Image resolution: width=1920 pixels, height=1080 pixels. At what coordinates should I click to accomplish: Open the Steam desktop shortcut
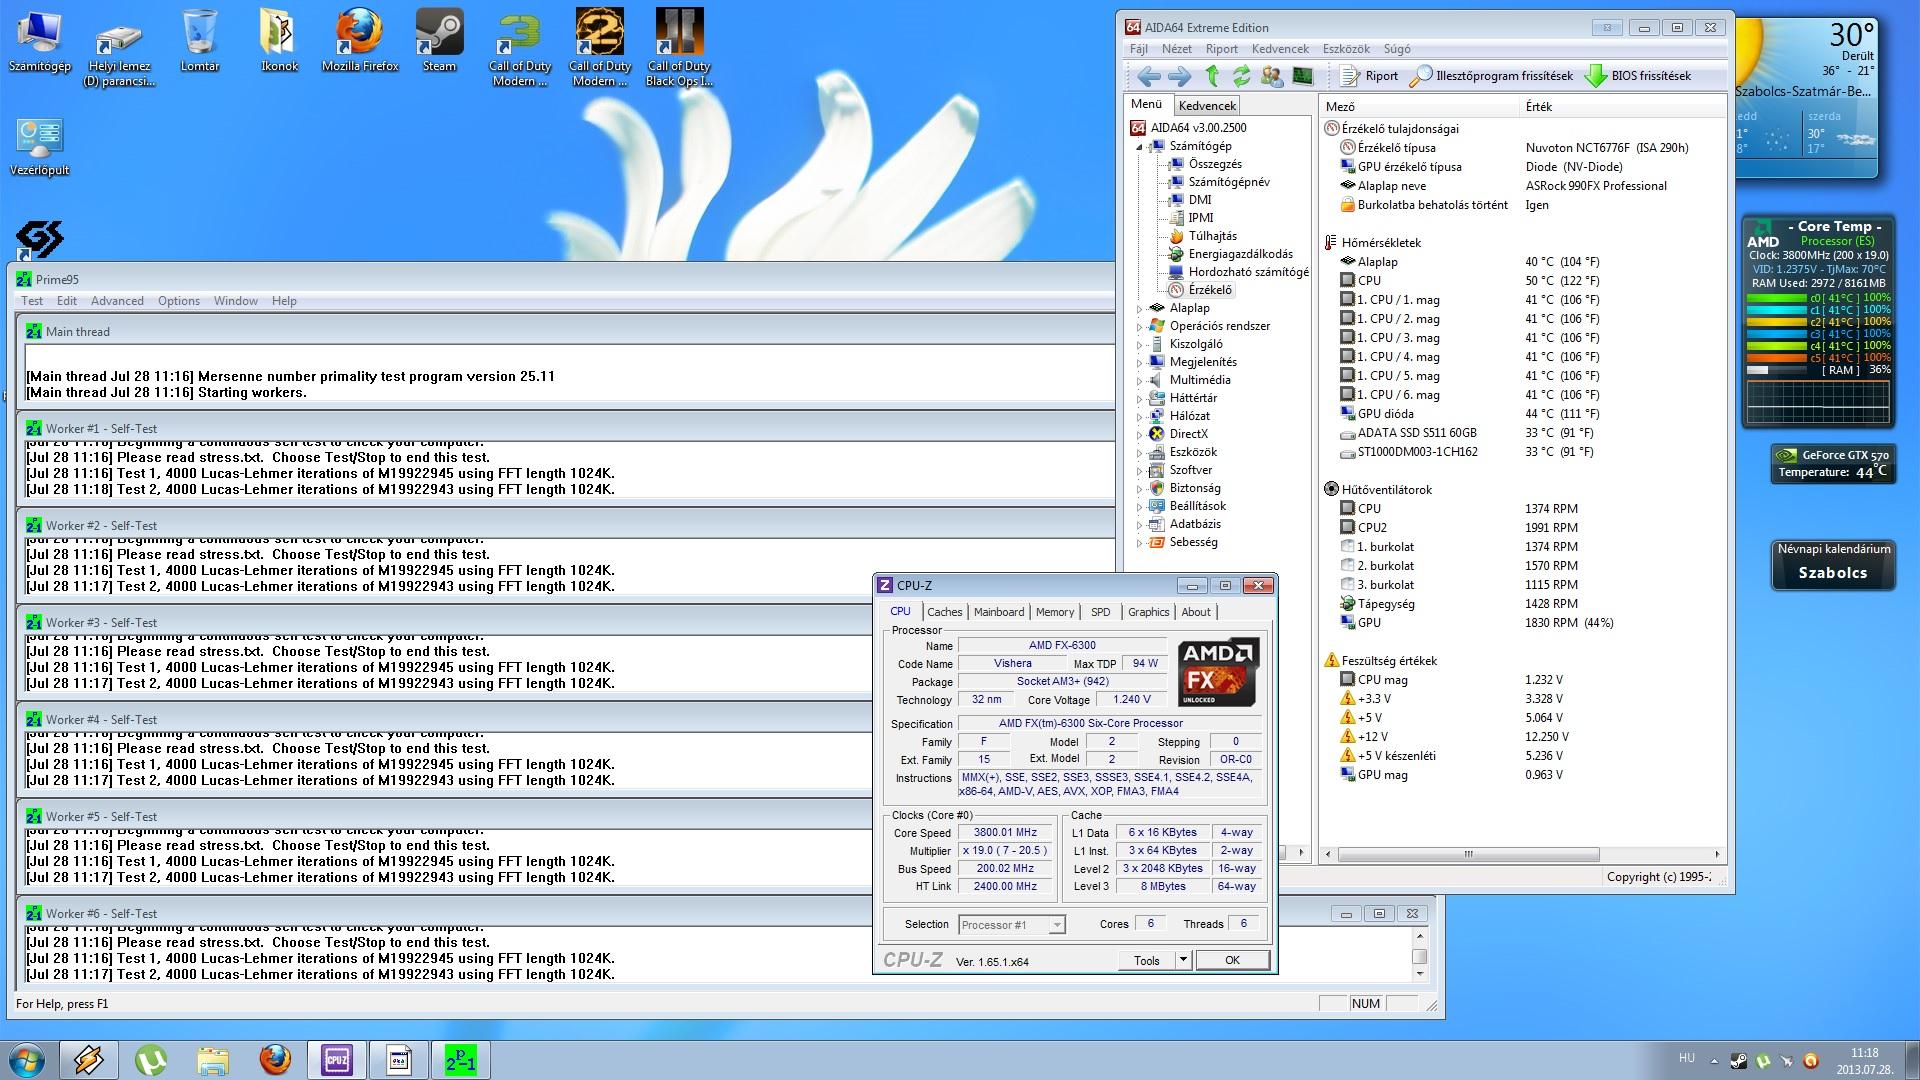pos(439,41)
